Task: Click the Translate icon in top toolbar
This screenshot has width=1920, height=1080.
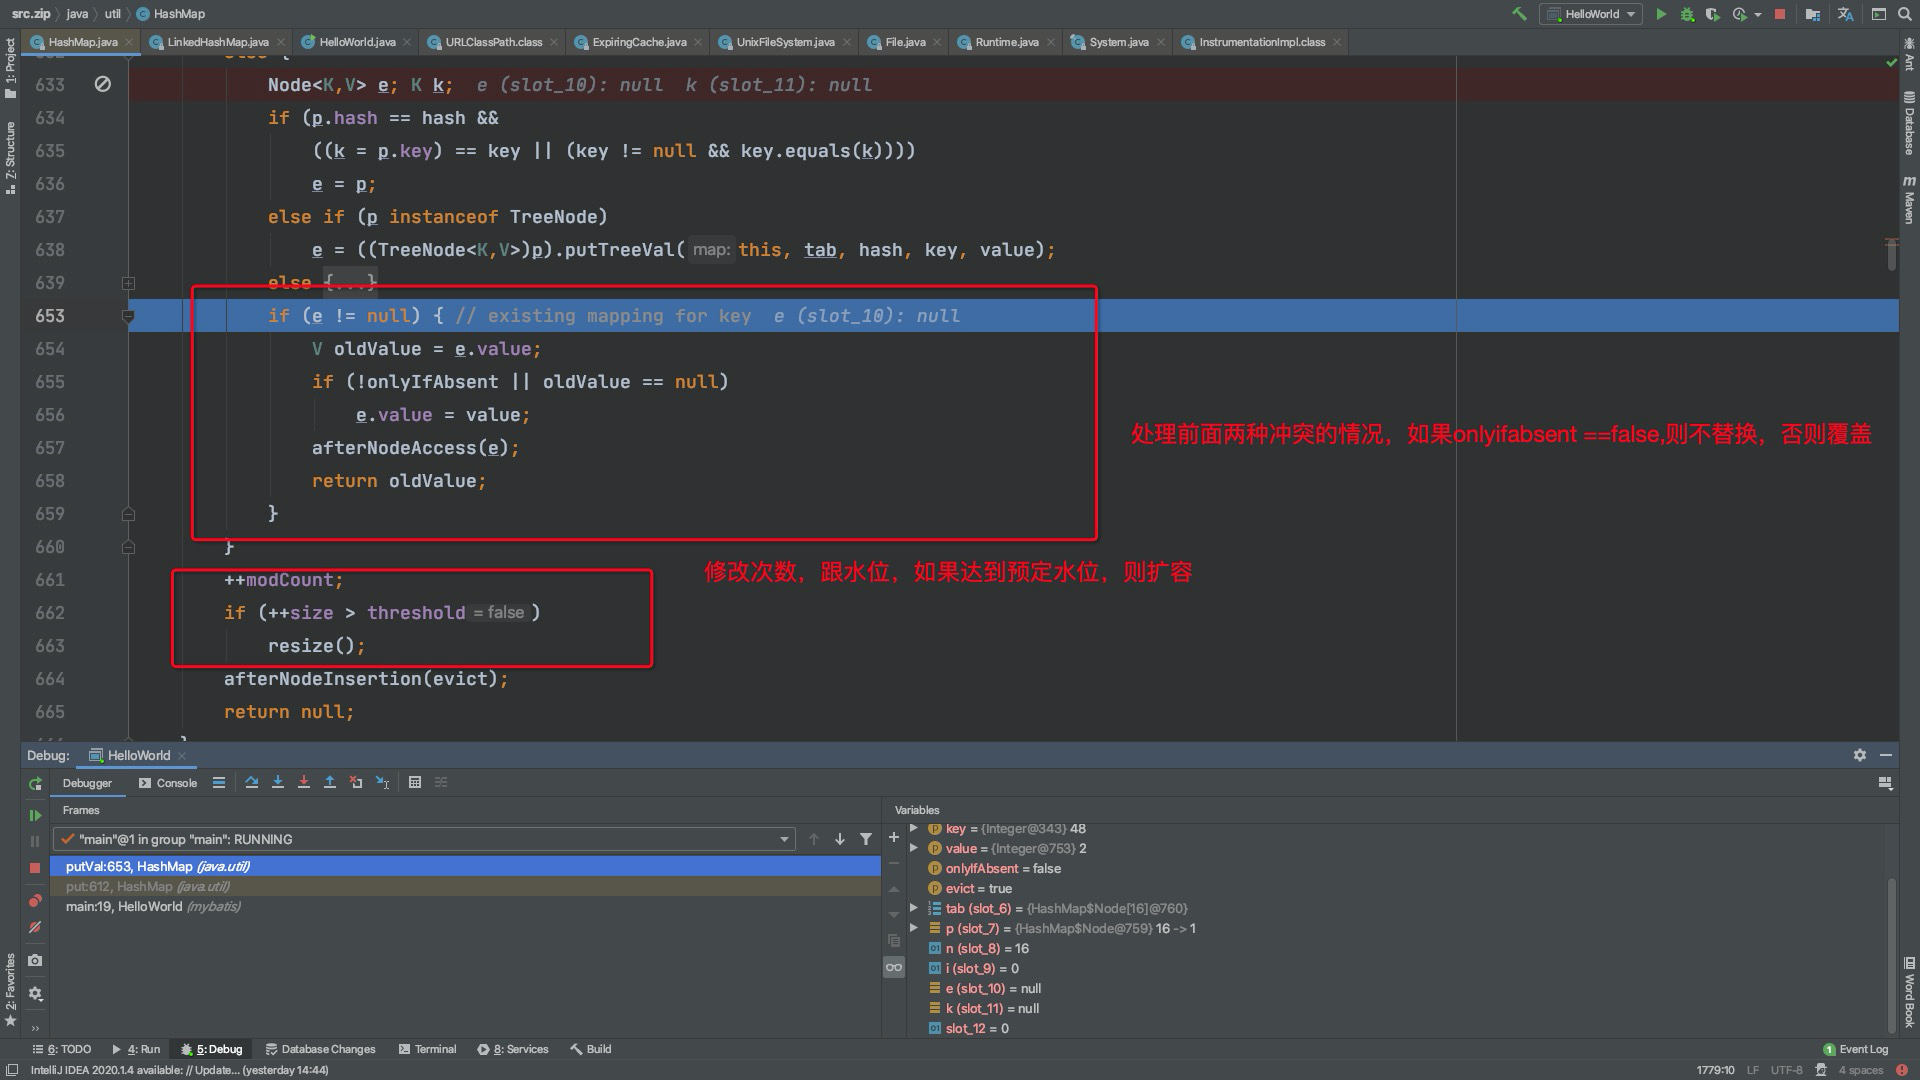Action: 1846,14
